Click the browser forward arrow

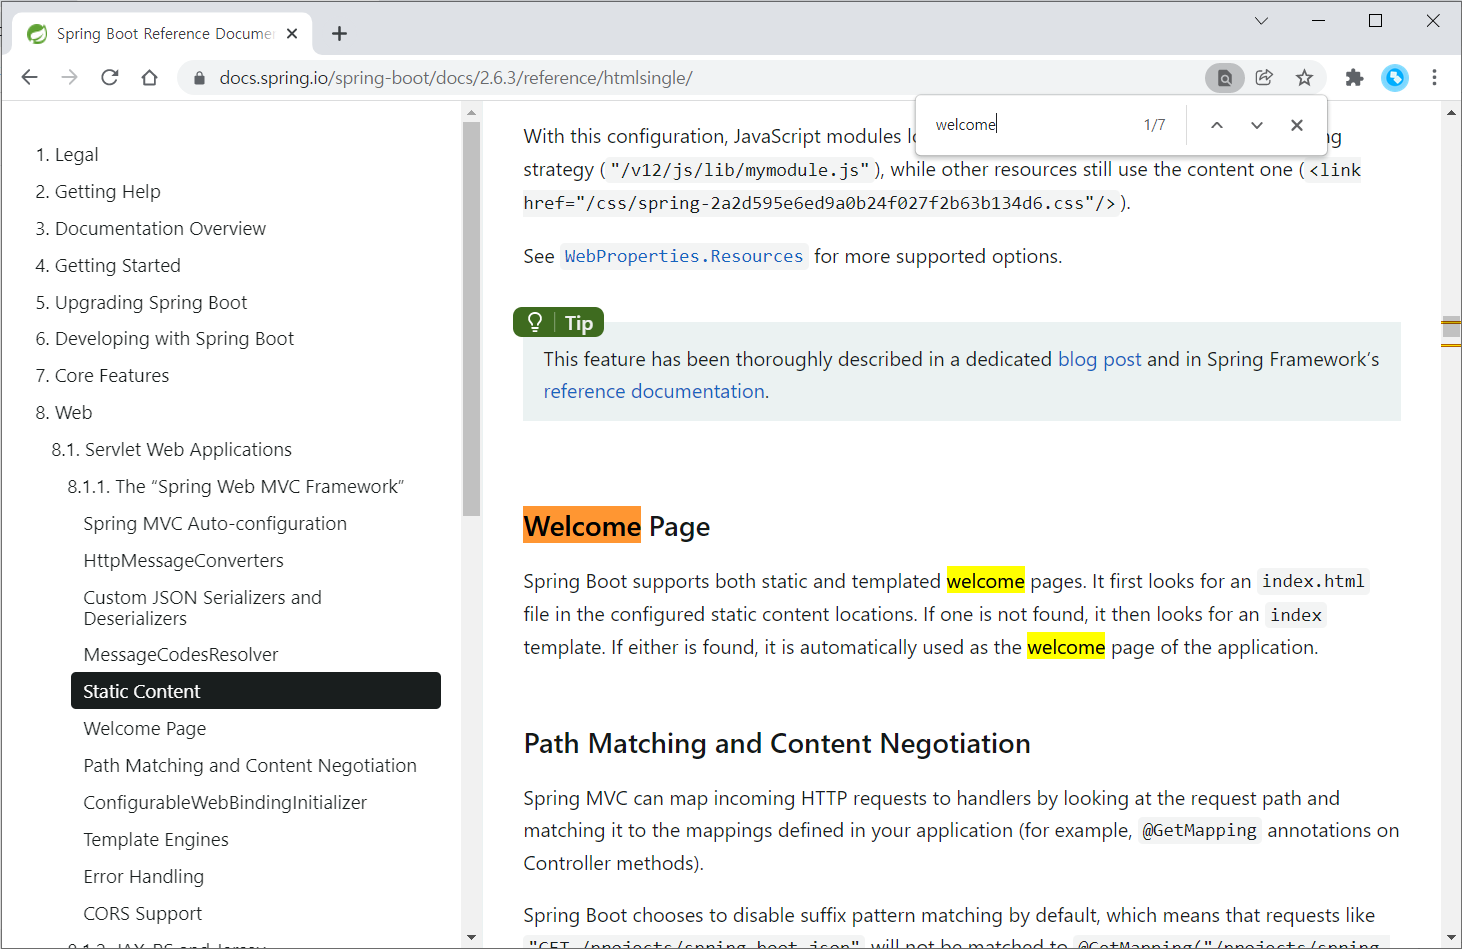(x=69, y=77)
